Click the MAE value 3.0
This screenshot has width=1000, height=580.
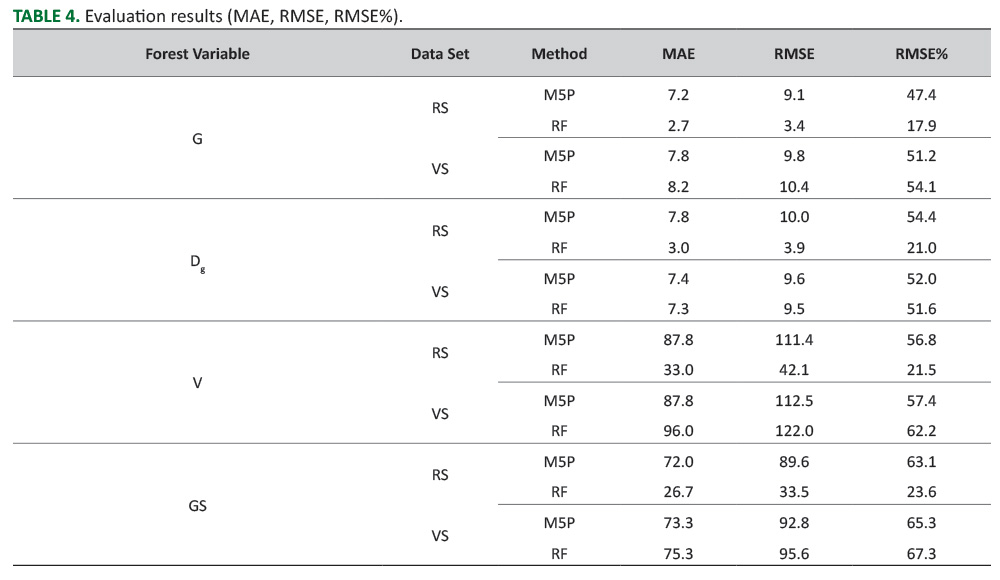pos(678,248)
